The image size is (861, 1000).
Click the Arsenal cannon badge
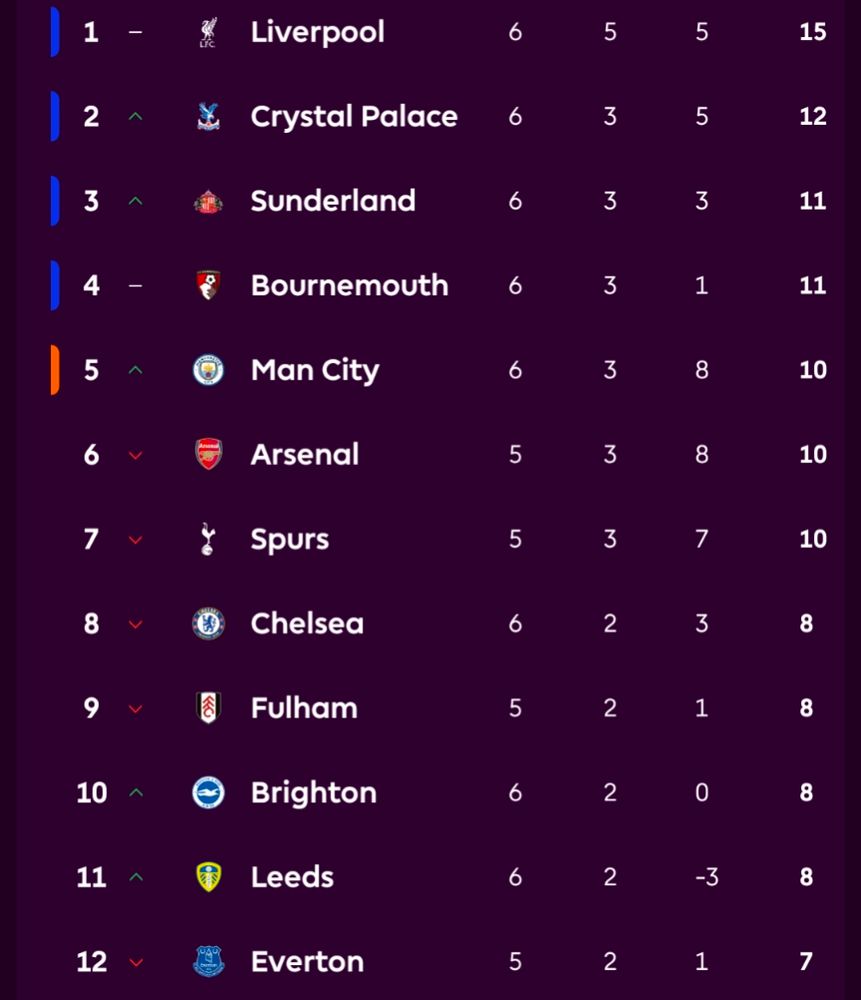click(208, 455)
